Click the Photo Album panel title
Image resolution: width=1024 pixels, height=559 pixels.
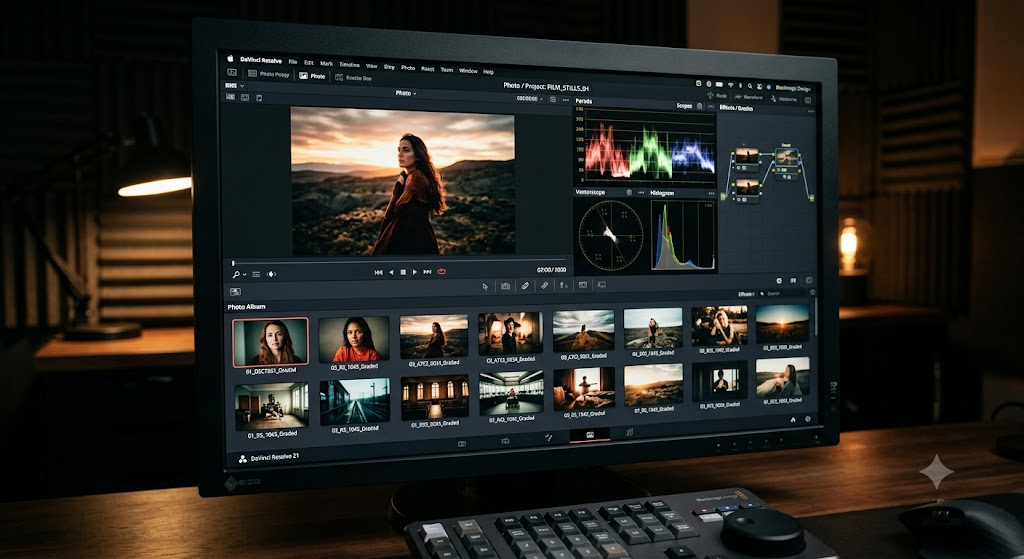point(246,306)
